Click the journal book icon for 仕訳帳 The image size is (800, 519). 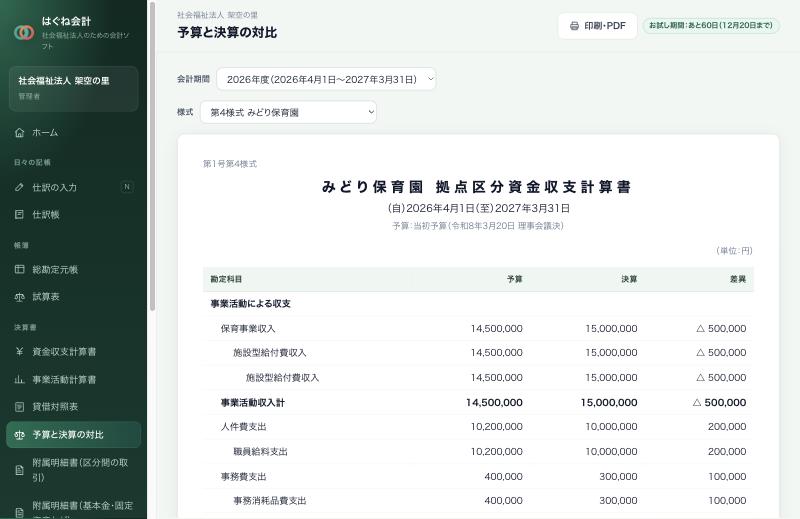(x=19, y=214)
